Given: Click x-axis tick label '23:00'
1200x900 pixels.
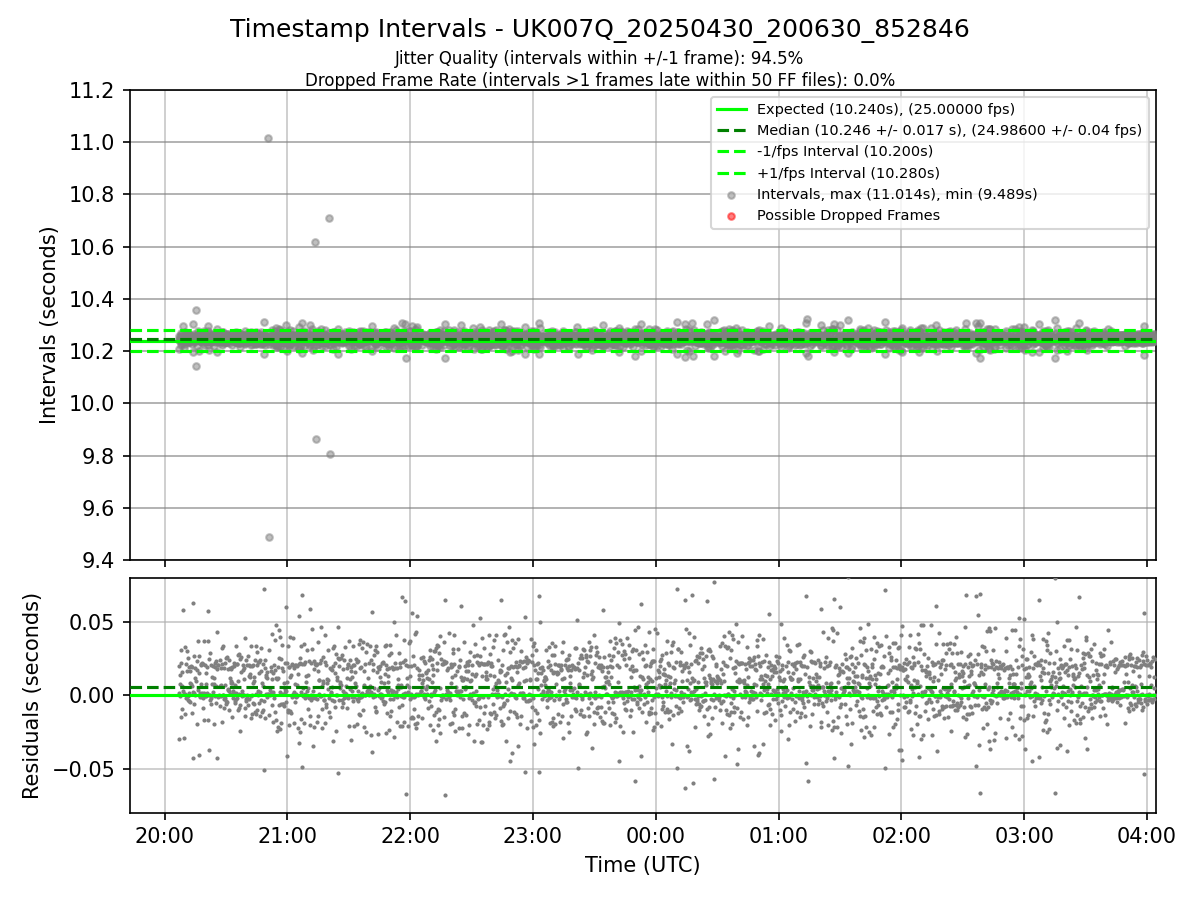Looking at the screenshot, I should tap(533, 834).
